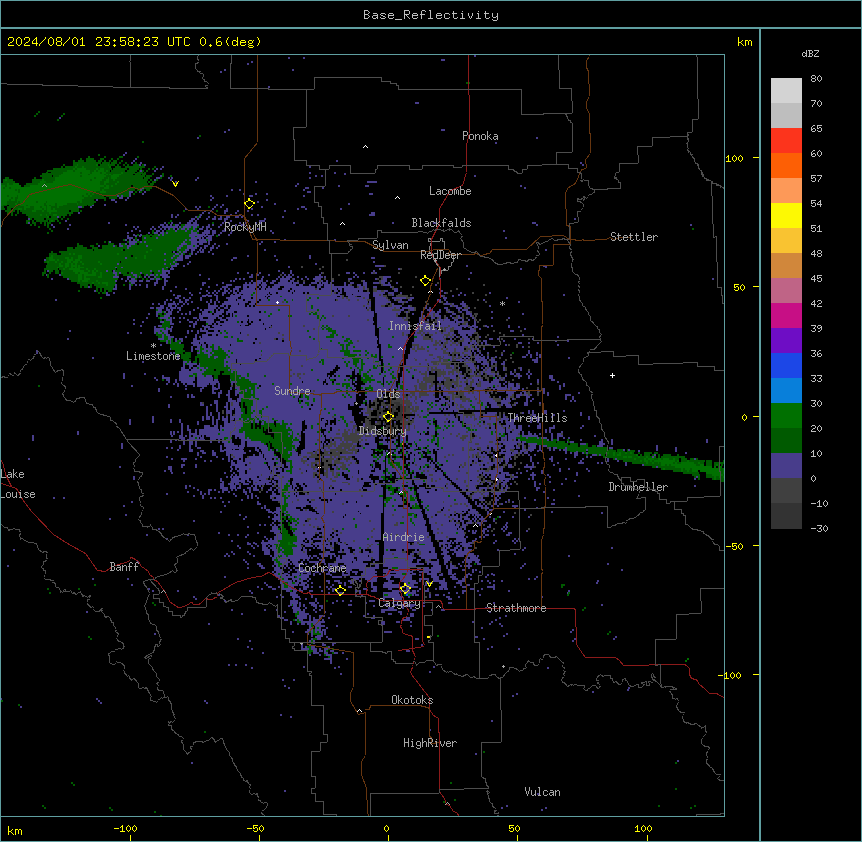Pick the red 60-65 dBZ legend swatch

coord(786,140)
